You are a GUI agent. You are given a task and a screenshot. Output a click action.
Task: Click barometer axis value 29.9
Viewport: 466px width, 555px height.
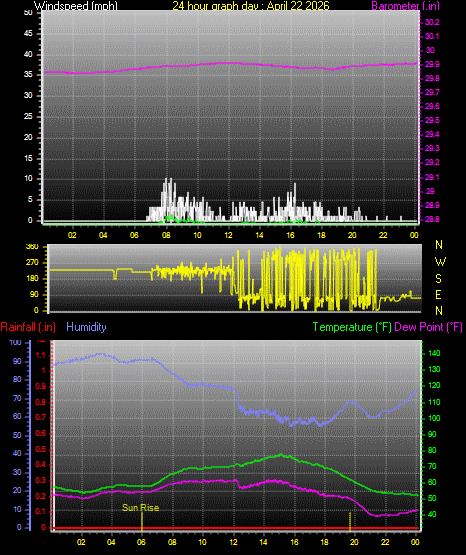432,64
